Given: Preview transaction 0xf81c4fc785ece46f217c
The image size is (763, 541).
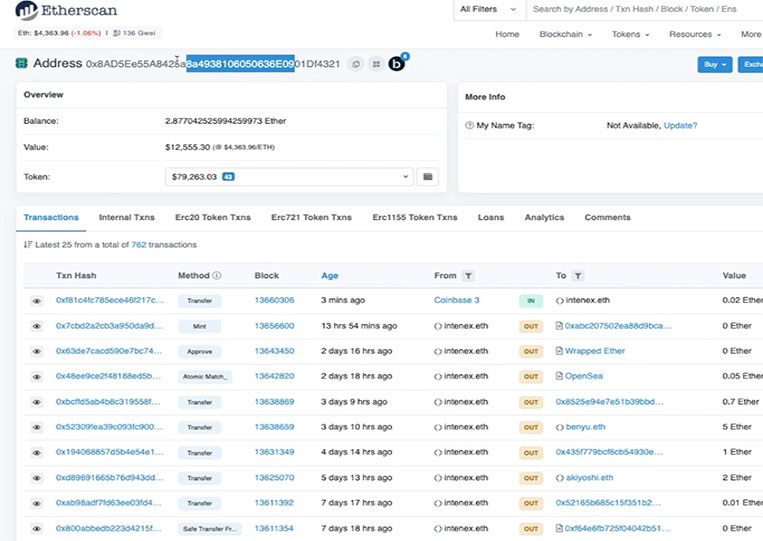Looking at the screenshot, I should point(36,301).
